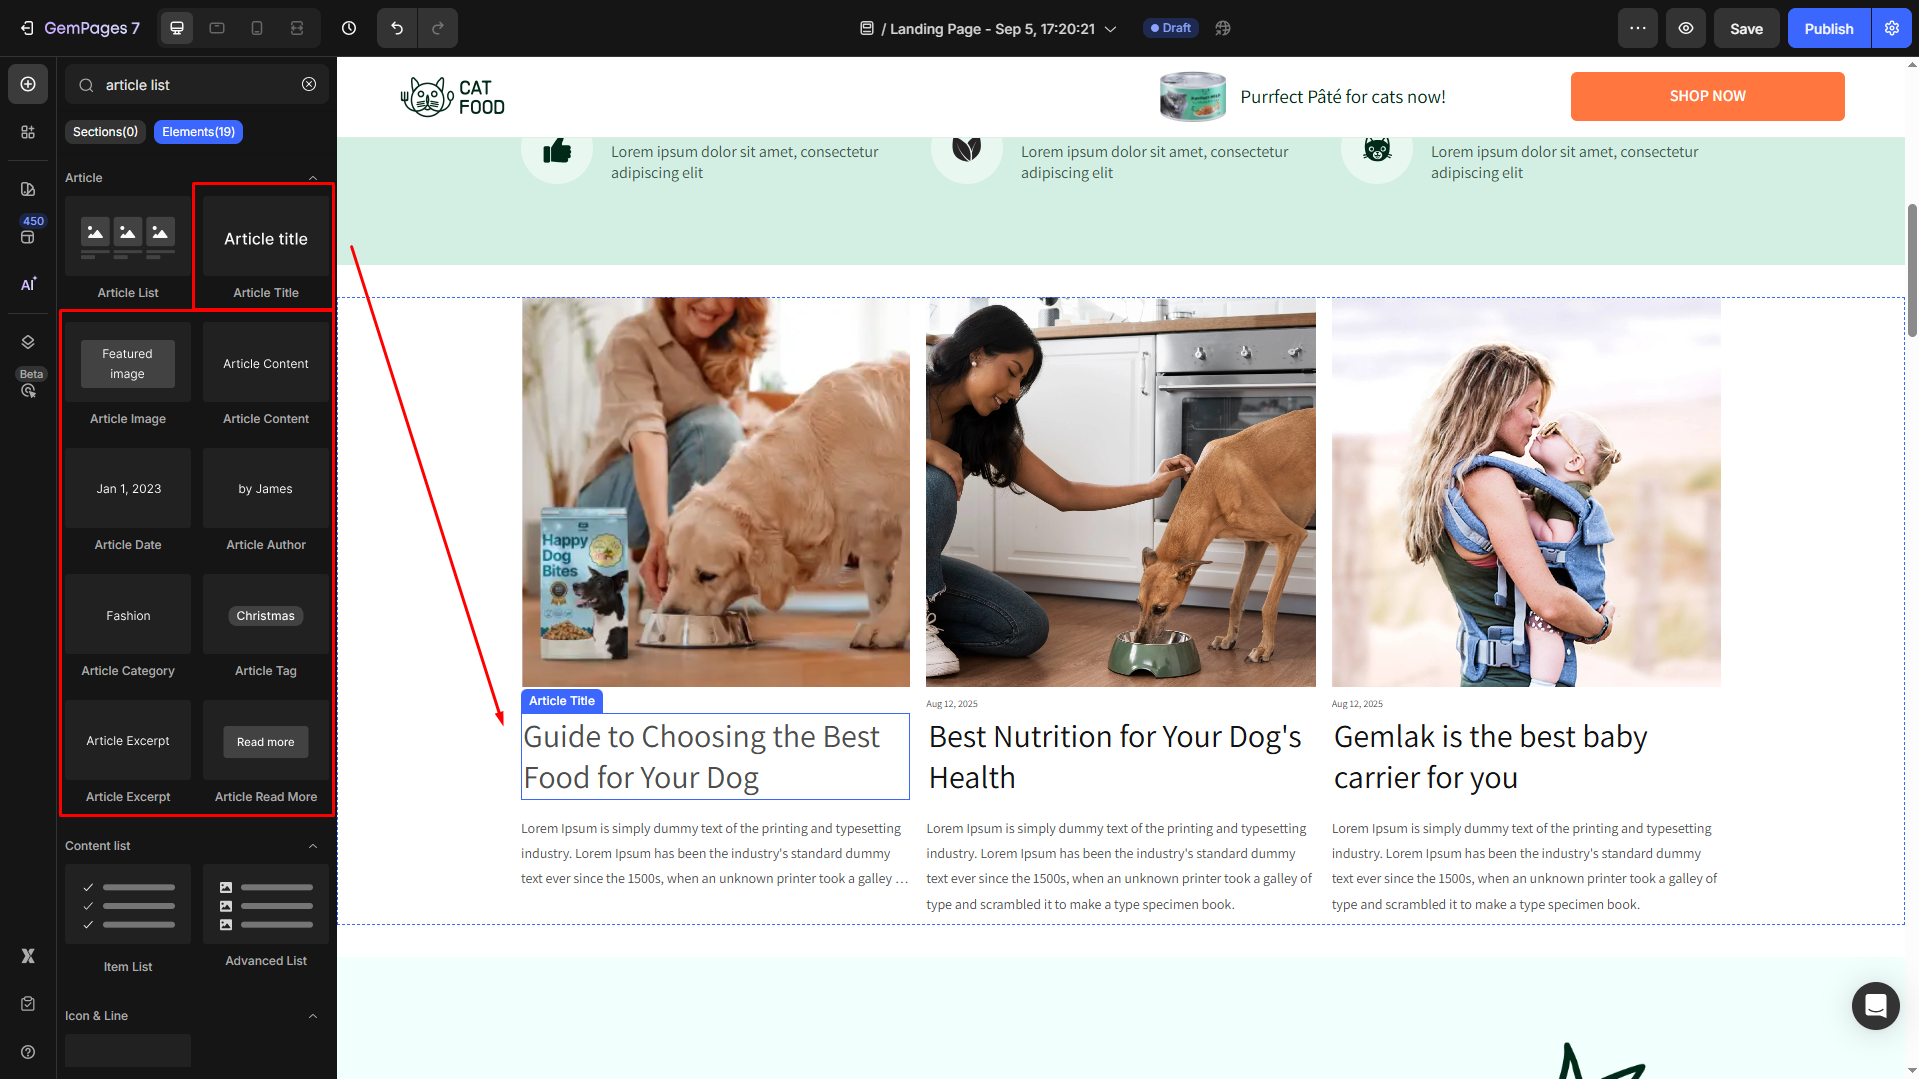1919x1079 pixels.
Task: Open the checklist icon in sidebar
Action: (28, 1004)
